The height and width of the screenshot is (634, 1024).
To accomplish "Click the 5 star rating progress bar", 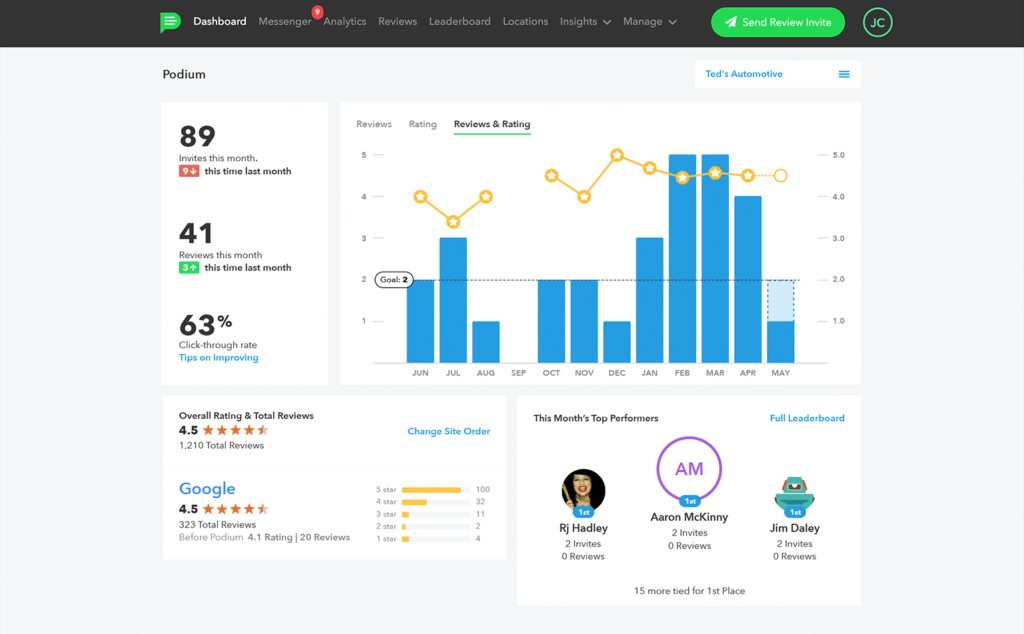I will (x=435, y=490).
